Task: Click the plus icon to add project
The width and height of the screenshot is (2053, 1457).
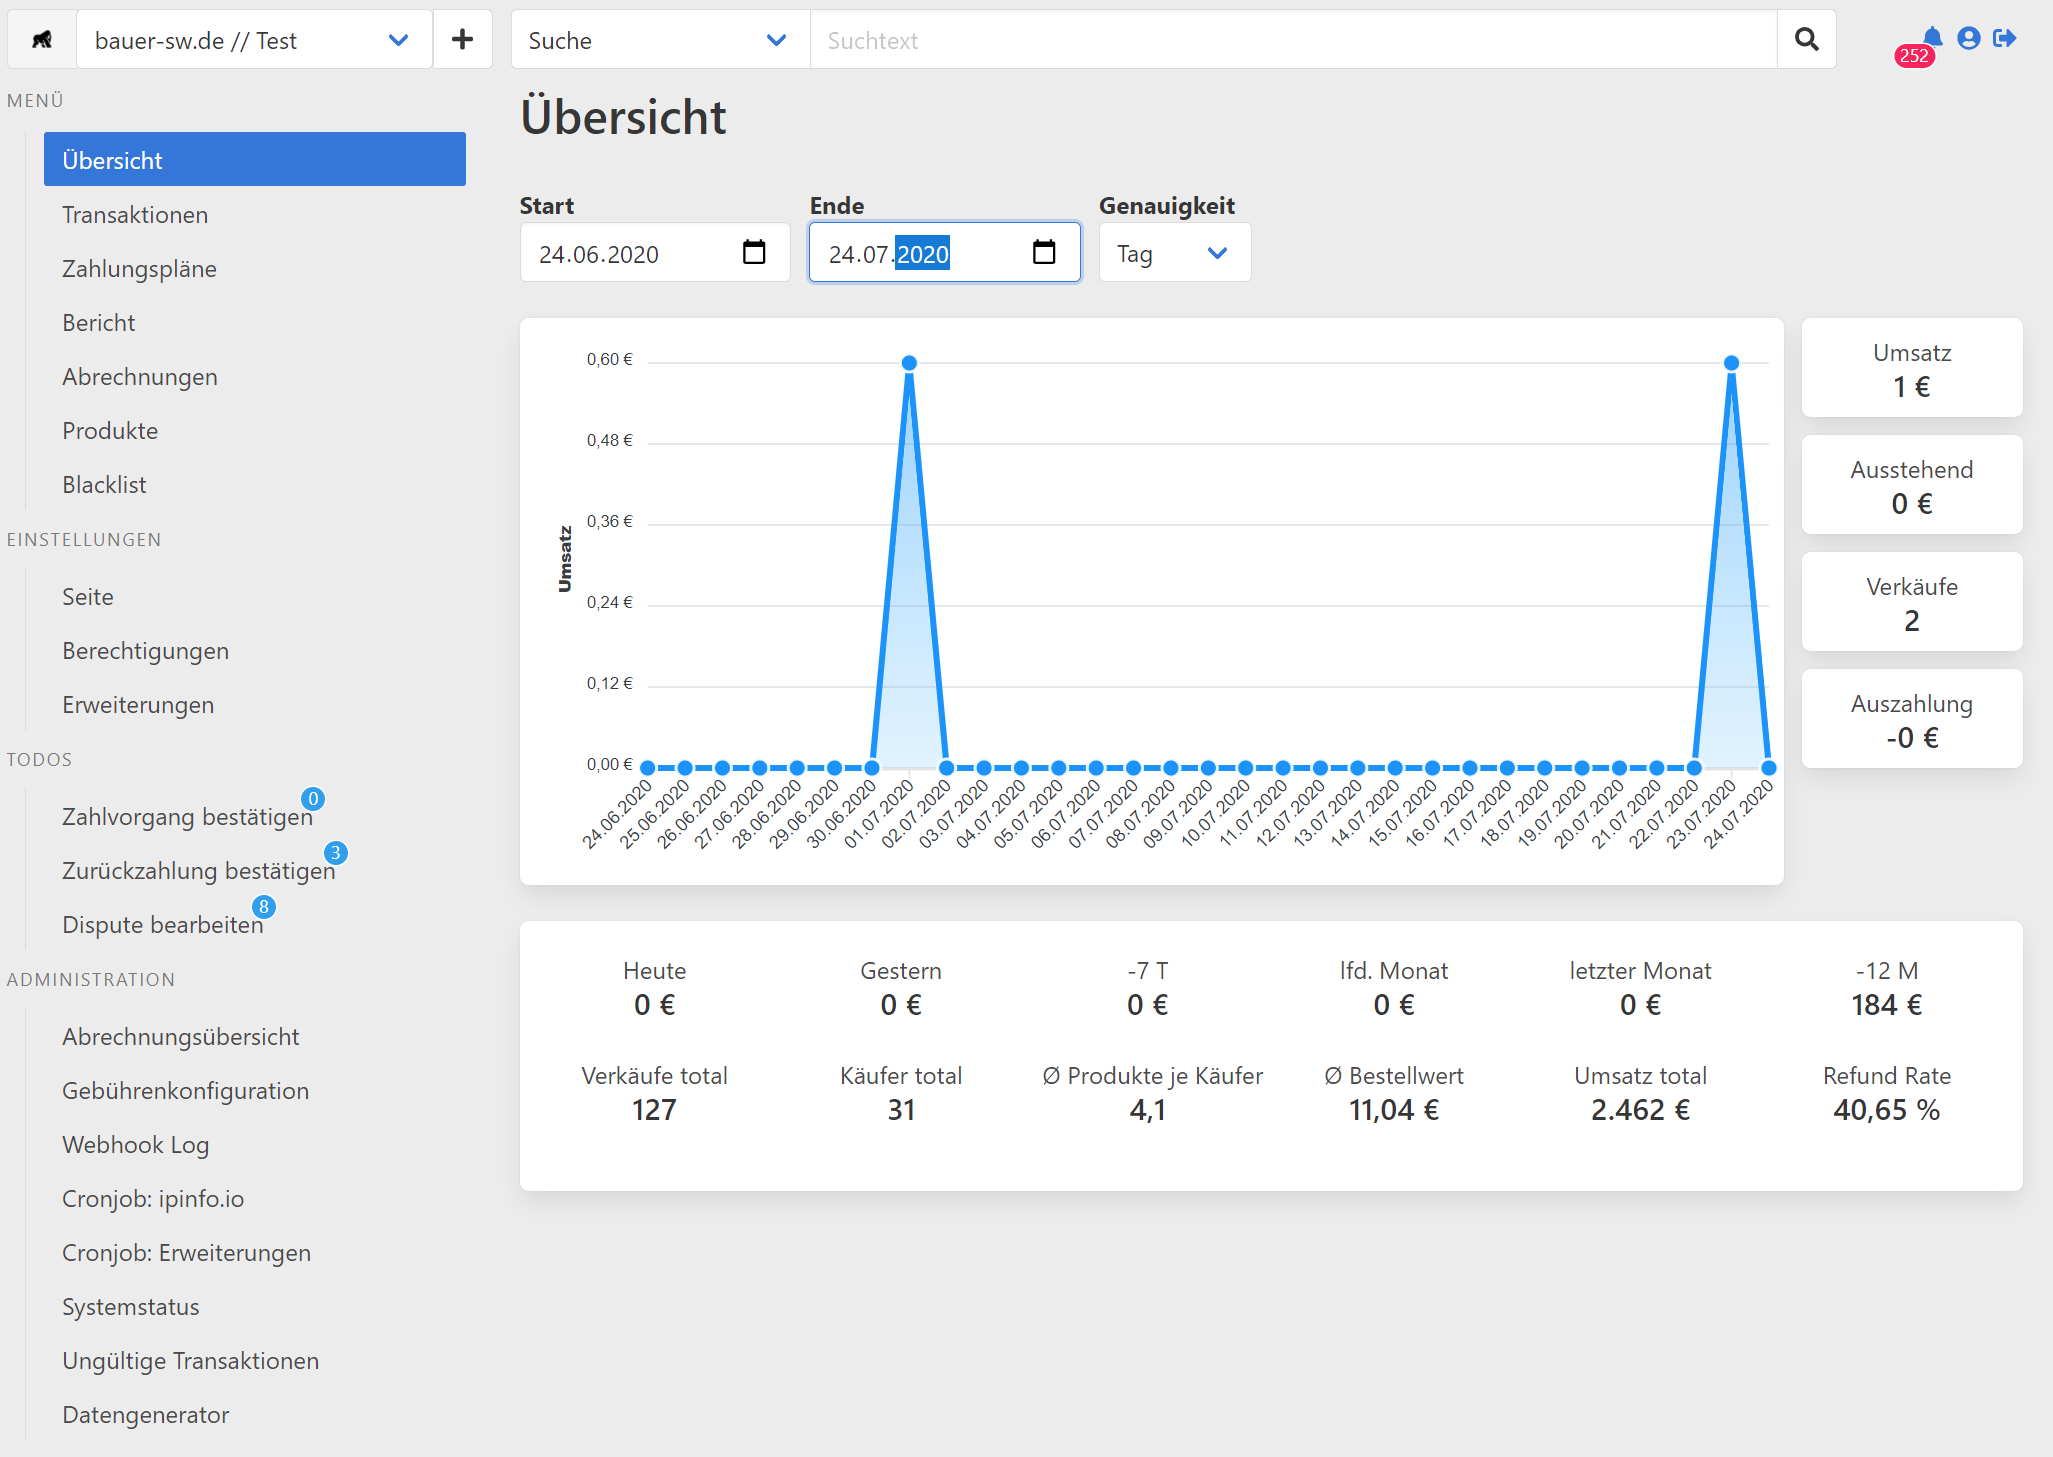Action: click(x=462, y=40)
